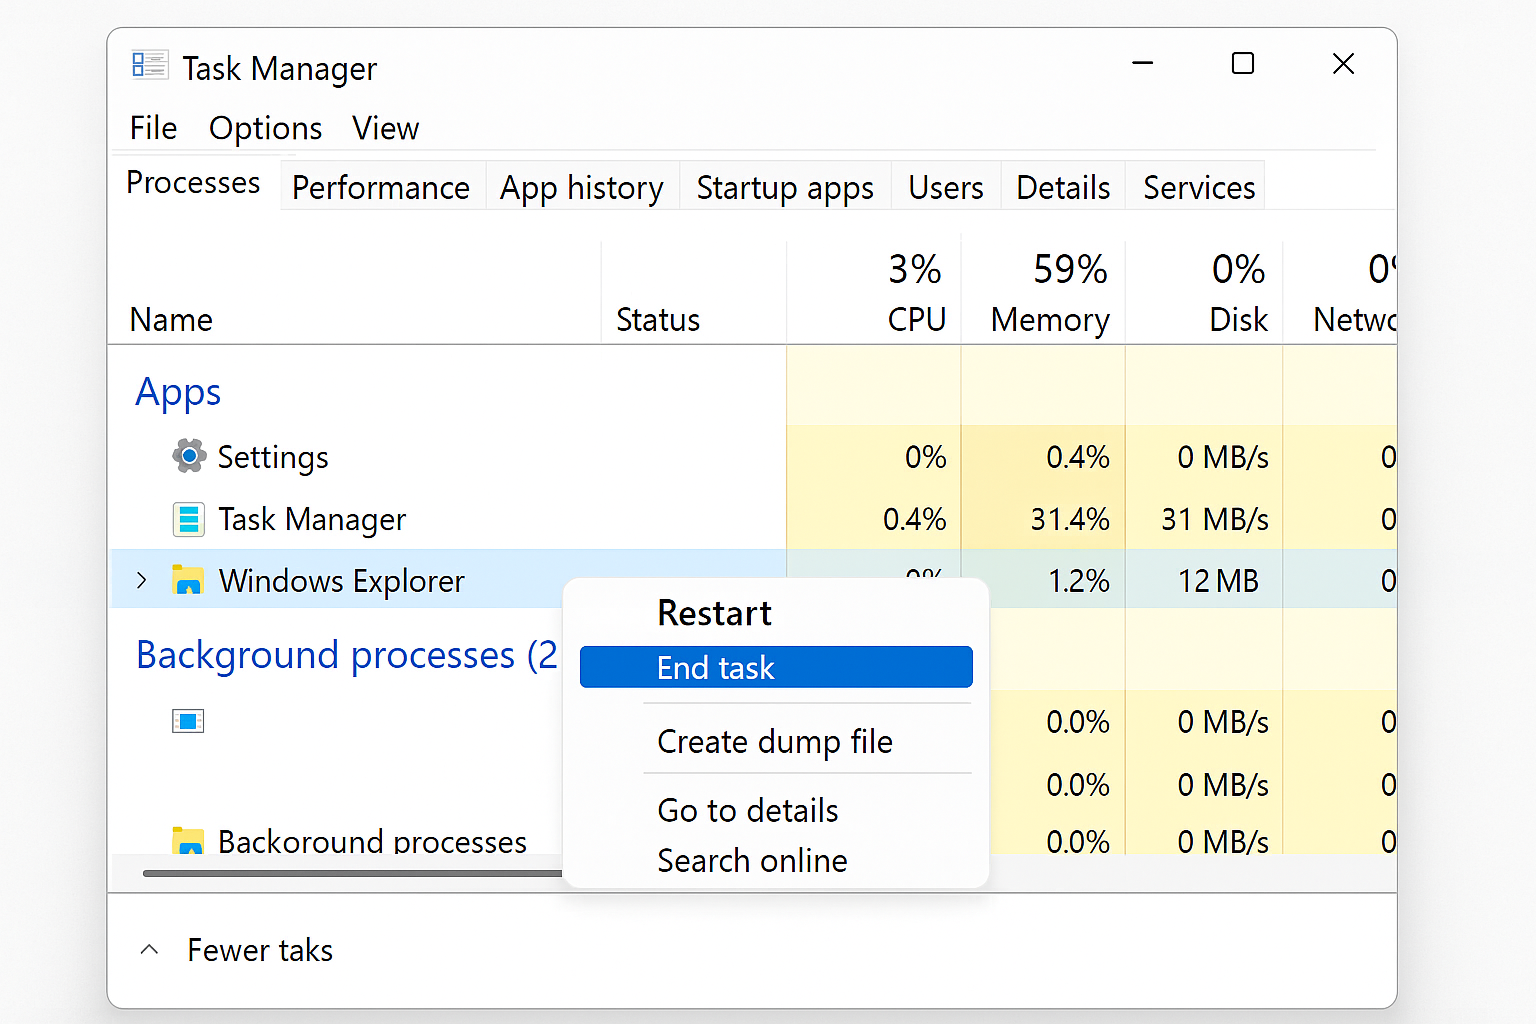Viewport: 1536px width, 1024px height.
Task: Select End task in the context menu
Action: click(x=775, y=667)
